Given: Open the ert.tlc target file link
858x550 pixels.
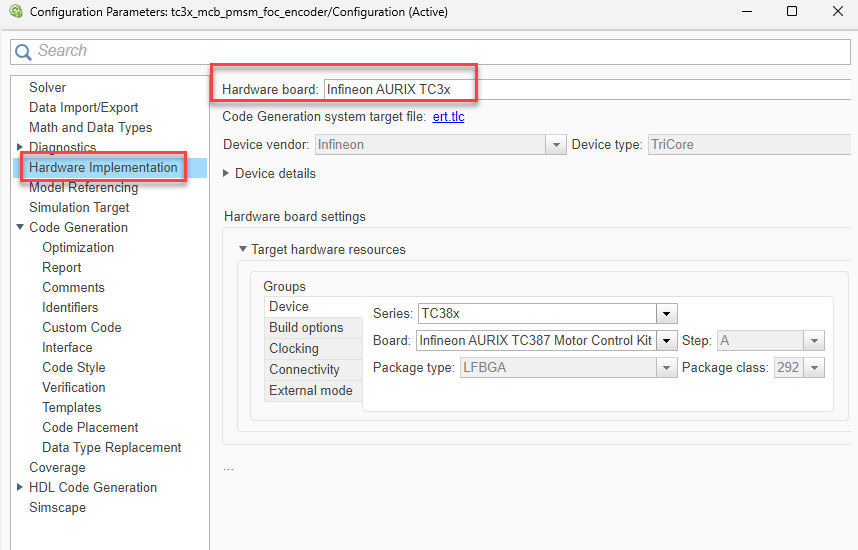Looking at the screenshot, I should (x=448, y=116).
